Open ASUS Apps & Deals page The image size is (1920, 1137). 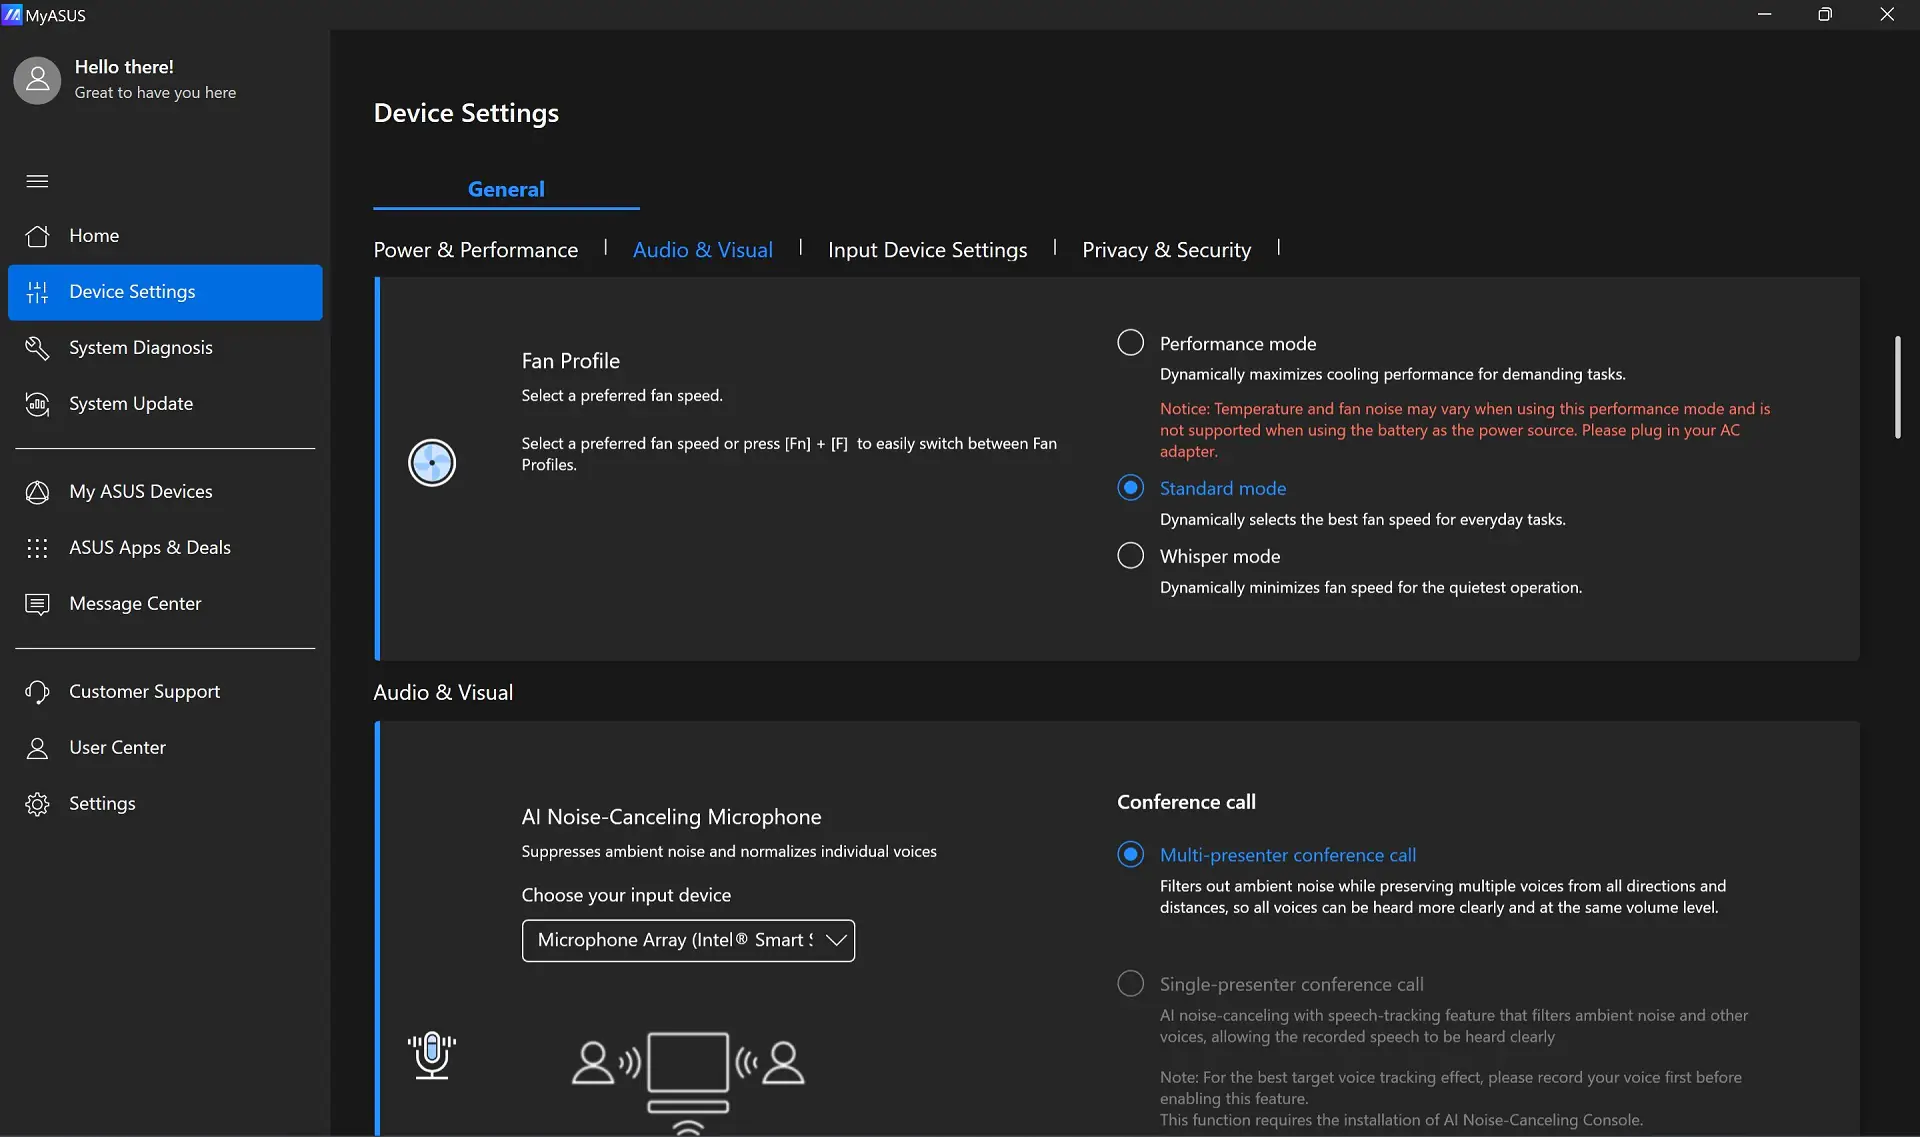[x=165, y=548]
